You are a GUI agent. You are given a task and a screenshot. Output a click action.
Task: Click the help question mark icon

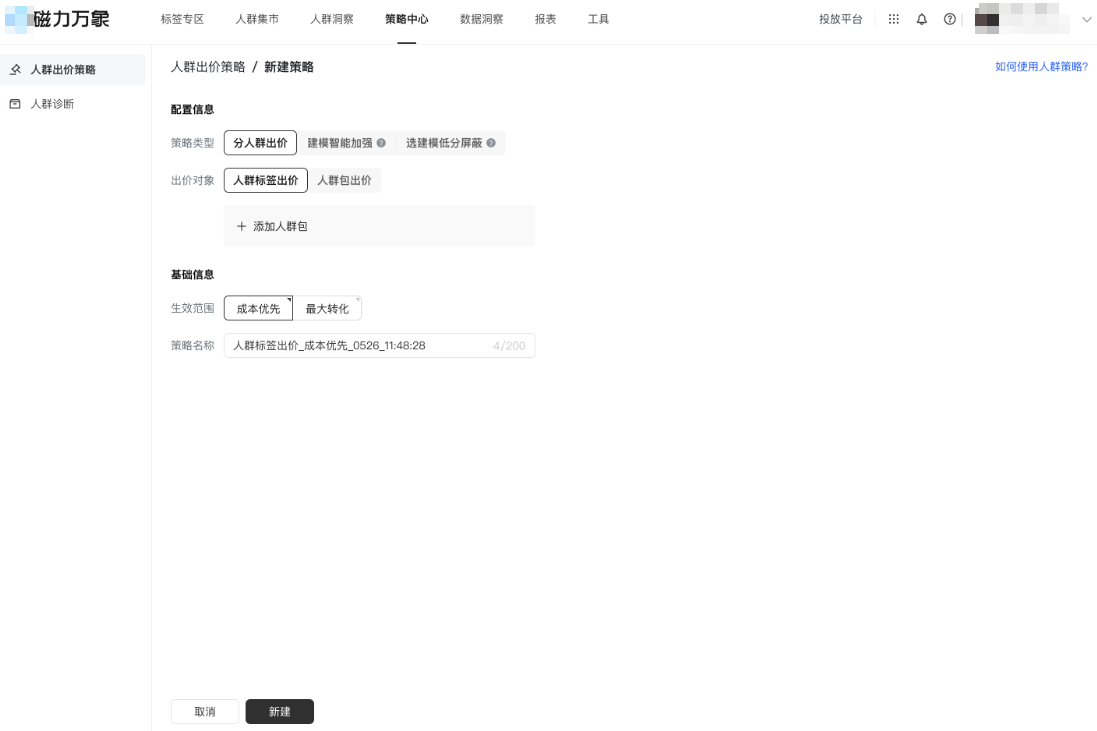click(x=949, y=20)
